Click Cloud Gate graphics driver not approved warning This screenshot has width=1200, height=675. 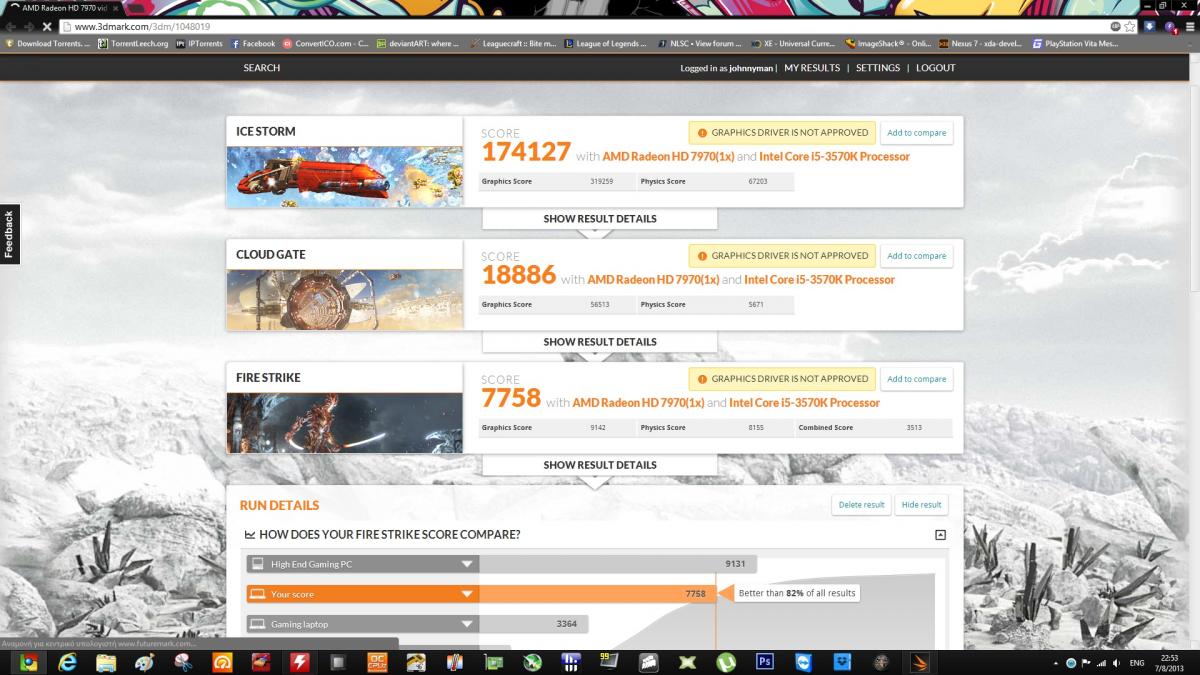click(x=782, y=256)
